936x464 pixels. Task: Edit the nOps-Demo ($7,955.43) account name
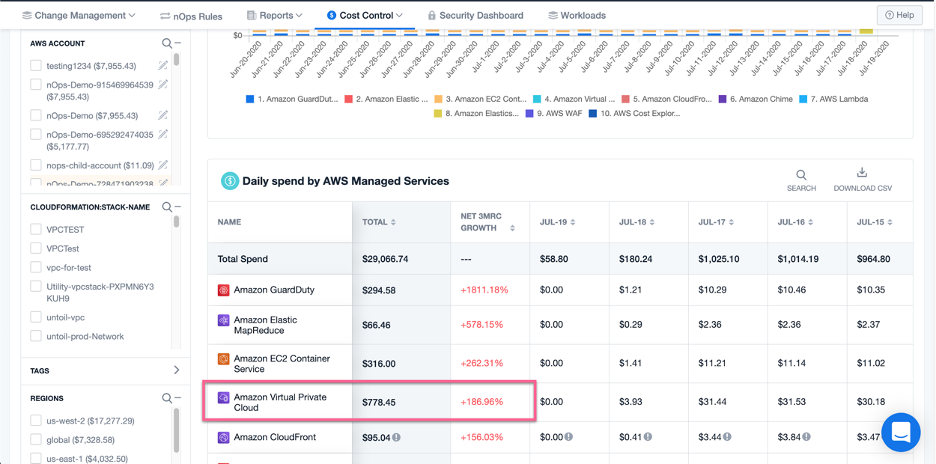click(162, 115)
